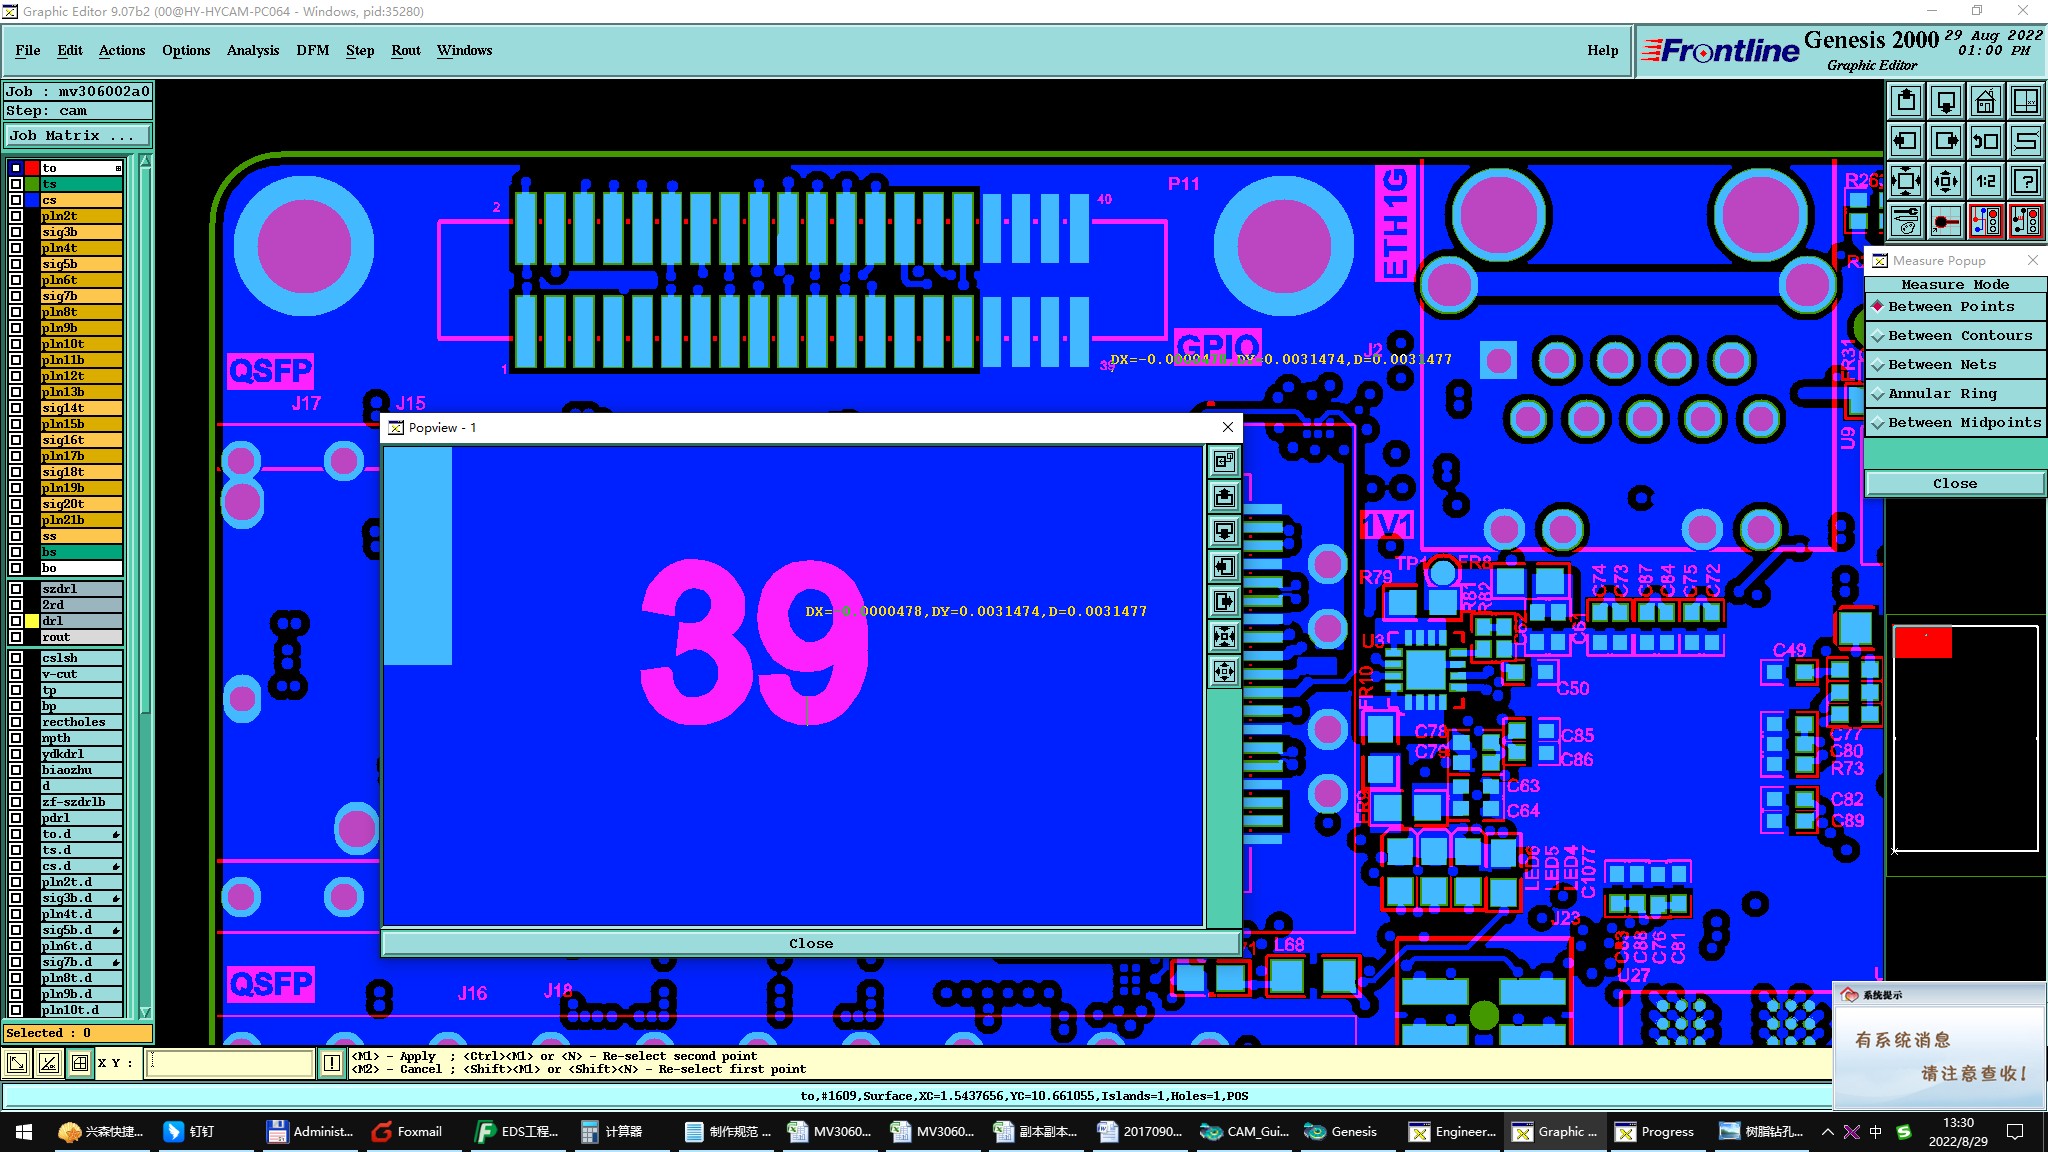Click the red color swatch of layer to
Viewport: 2048px width, 1152px height.
32,168
